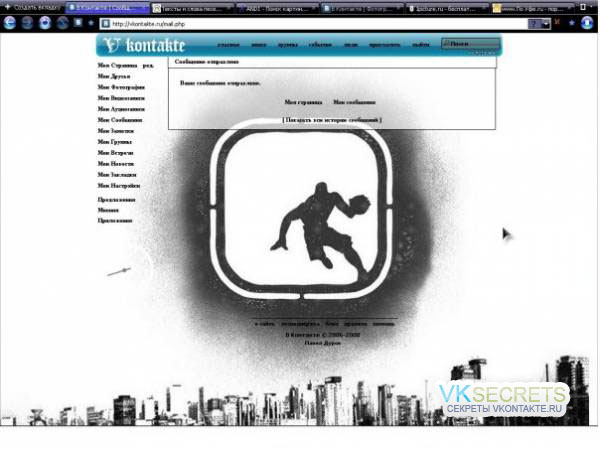
Task: Click 'Мои сообщения' link in message box
Action: coord(354,102)
